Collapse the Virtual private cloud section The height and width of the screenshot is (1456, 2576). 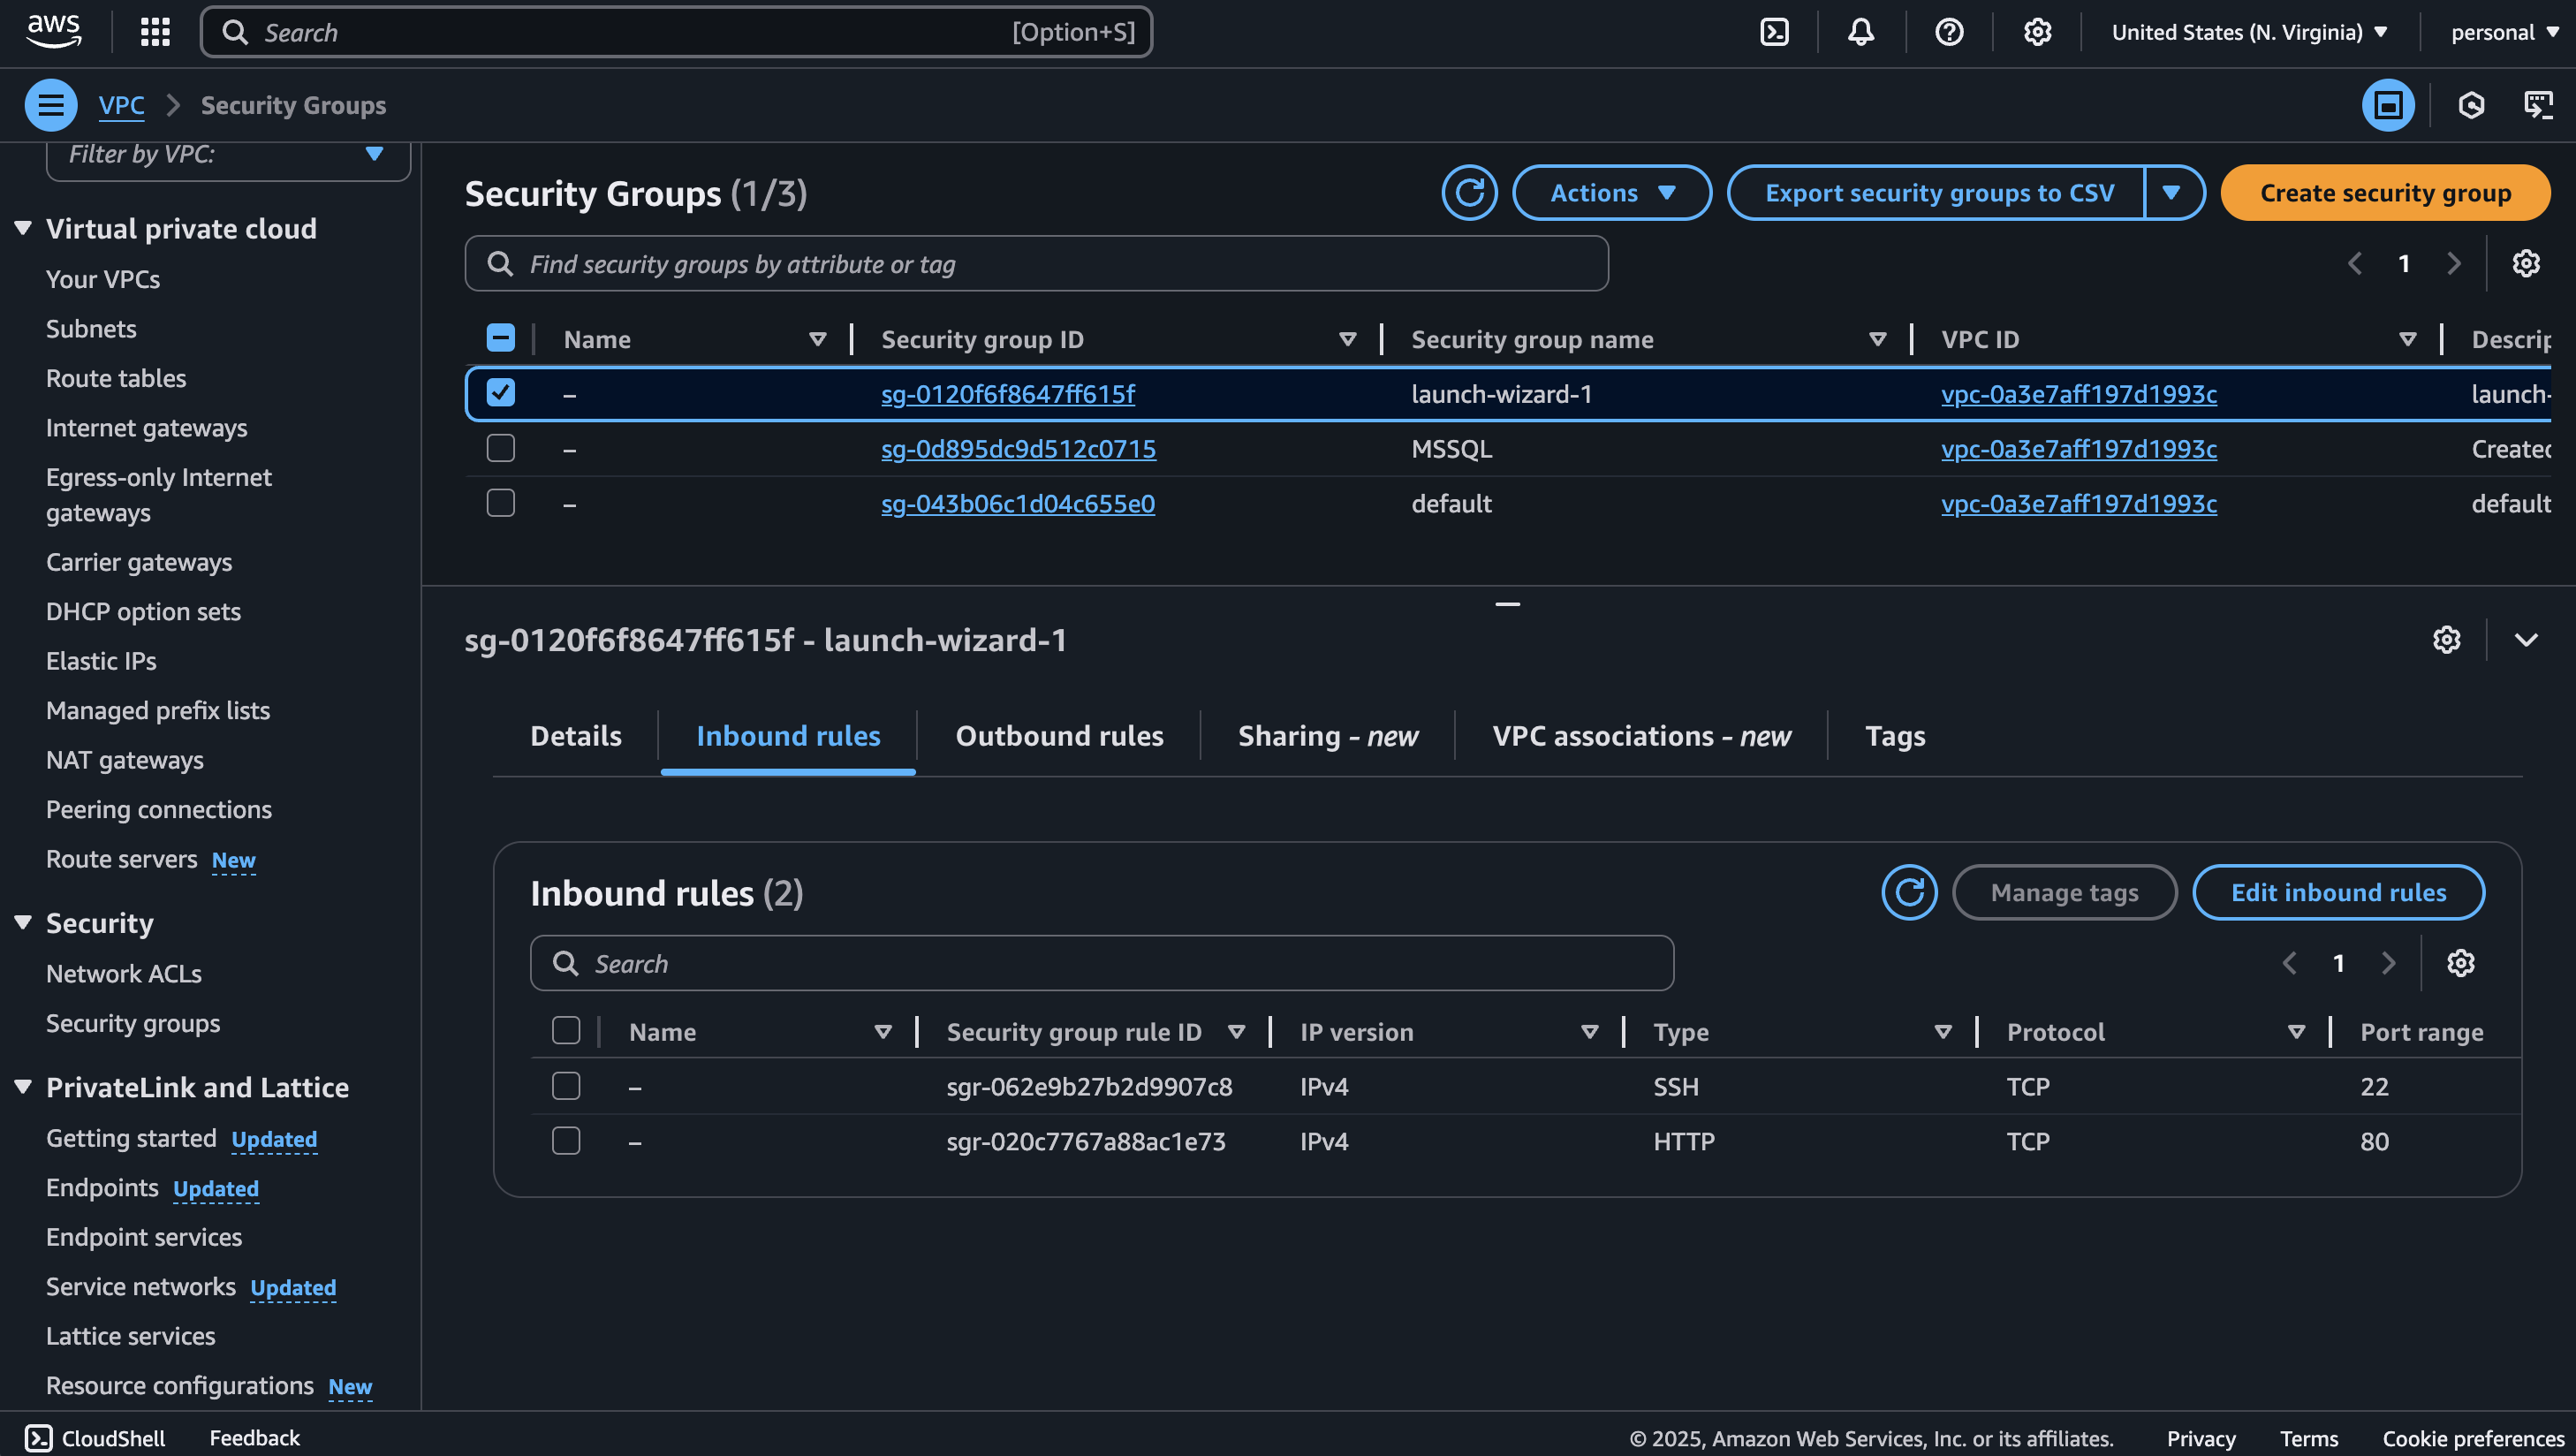[x=23, y=229]
